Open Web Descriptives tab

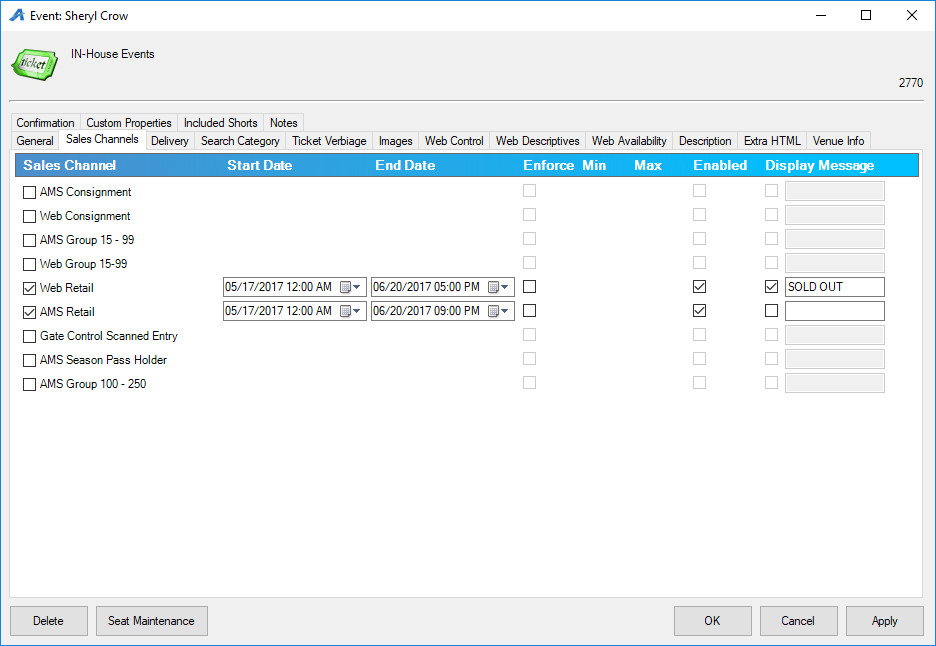point(537,141)
